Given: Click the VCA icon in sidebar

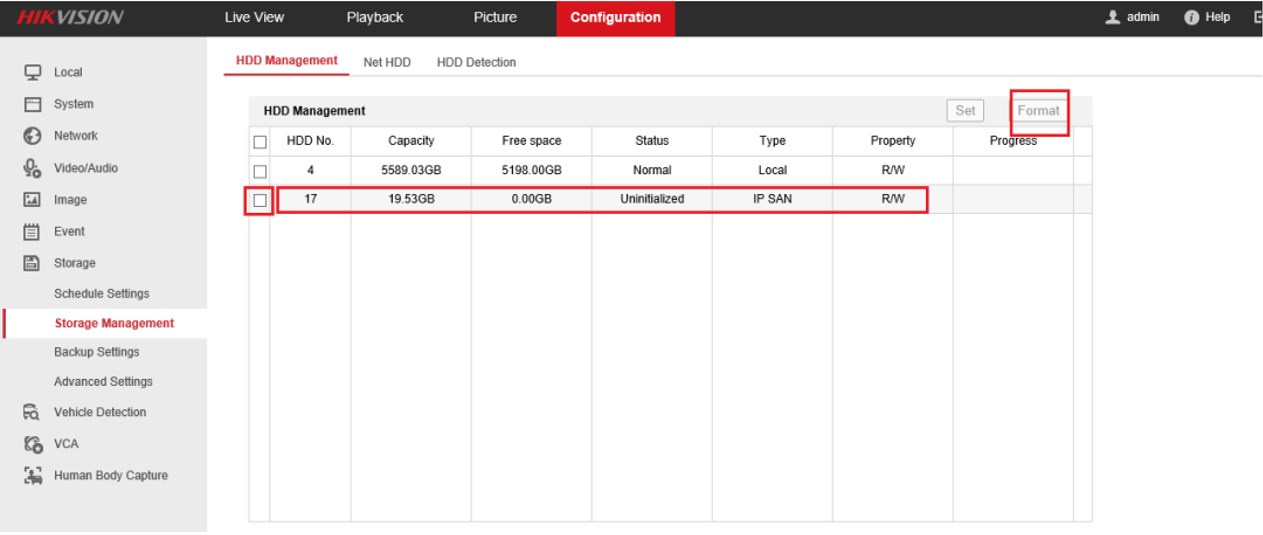Looking at the screenshot, I should [33, 444].
